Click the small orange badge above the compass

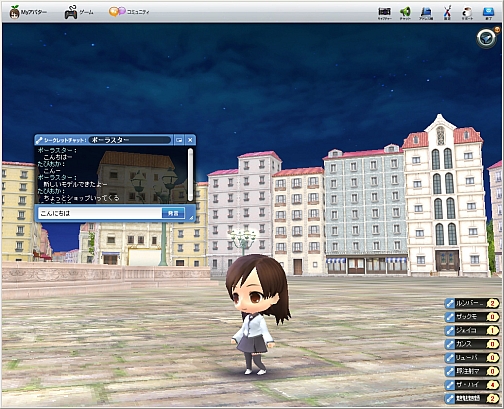coord(498,29)
